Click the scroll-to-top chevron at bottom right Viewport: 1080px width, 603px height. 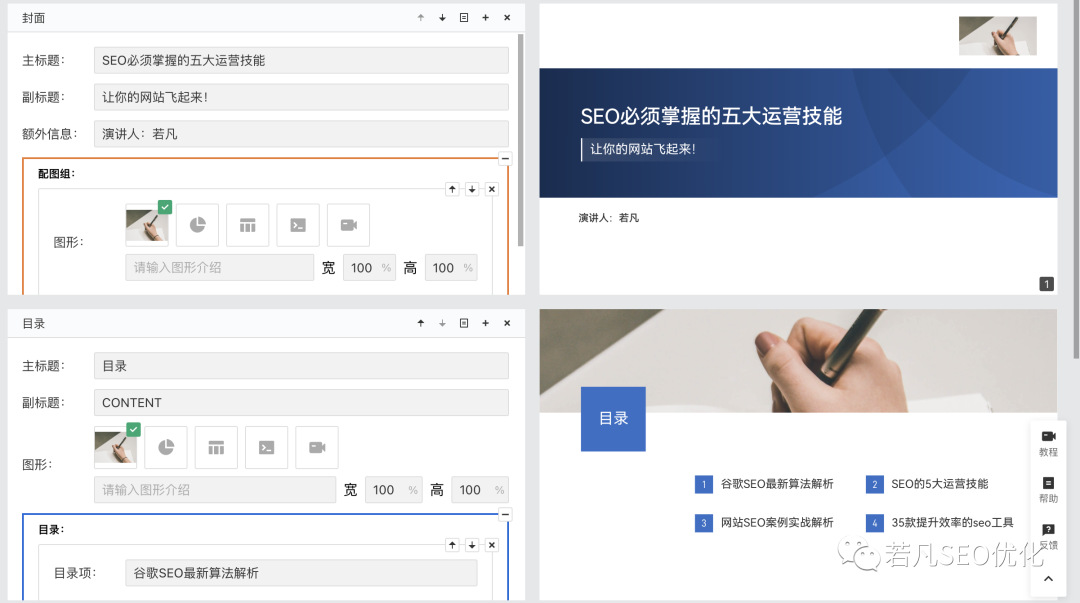click(x=1048, y=579)
